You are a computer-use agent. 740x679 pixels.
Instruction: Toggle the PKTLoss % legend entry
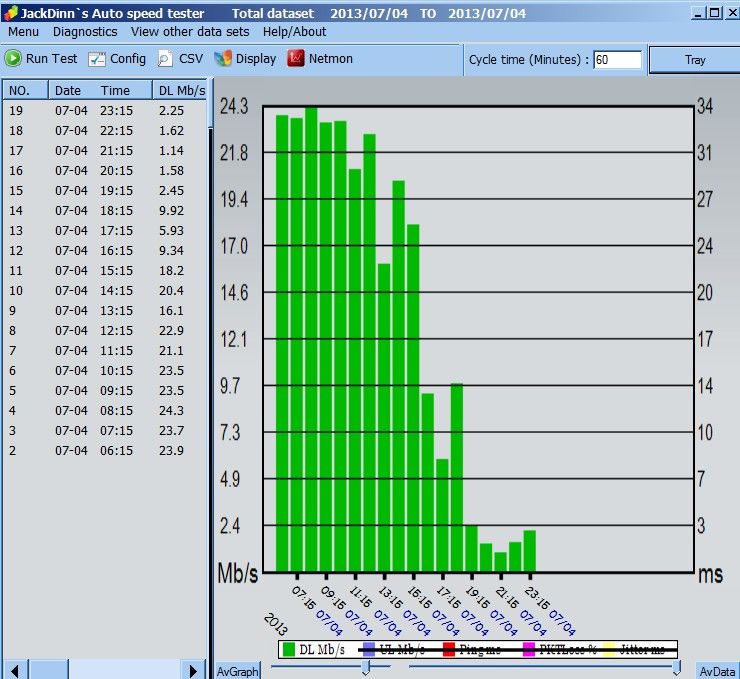tap(560, 650)
